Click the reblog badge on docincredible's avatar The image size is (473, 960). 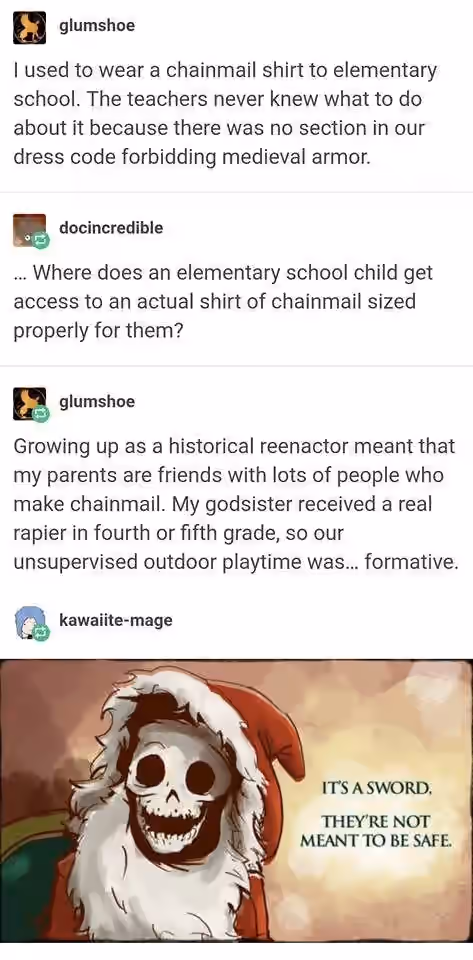coord(40,241)
